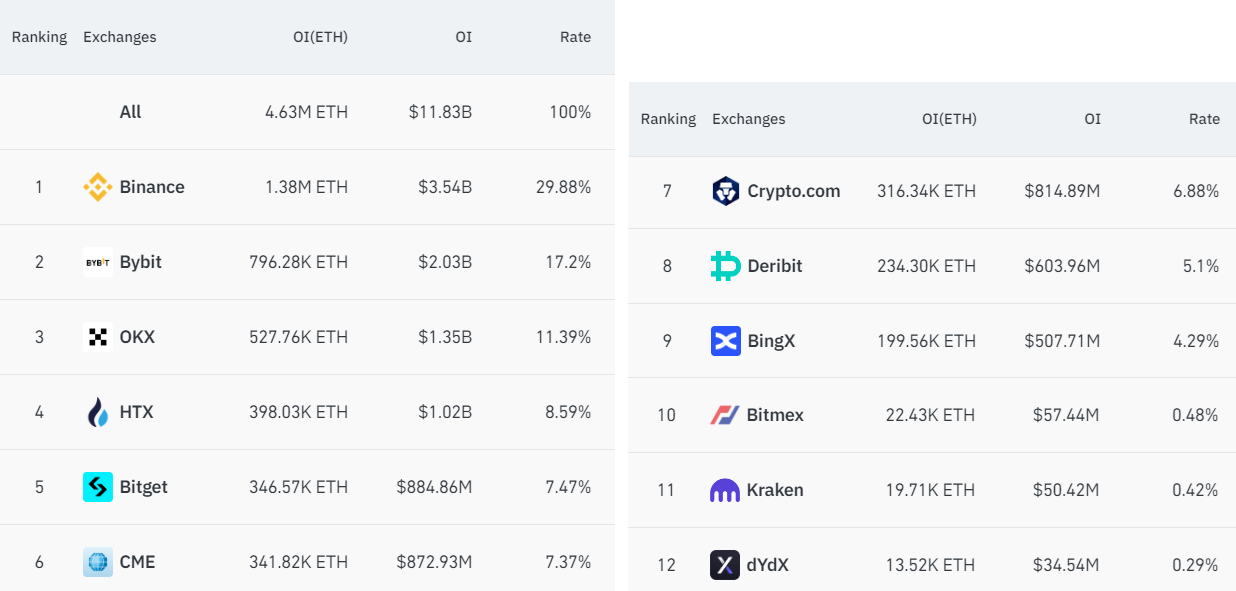Image resolution: width=1236 pixels, height=591 pixels.
Task: Click the BingX logo icon
Action: point(725,341)
